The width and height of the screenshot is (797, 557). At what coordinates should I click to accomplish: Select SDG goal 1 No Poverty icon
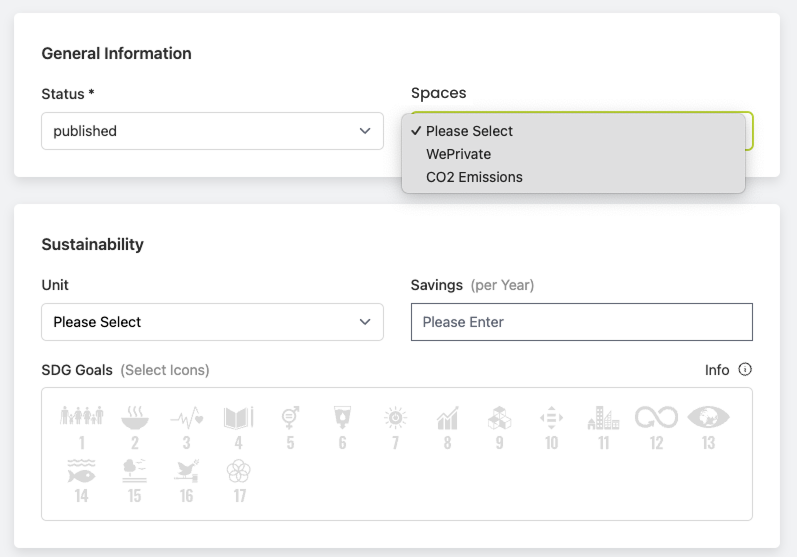(x=82, y=427)
